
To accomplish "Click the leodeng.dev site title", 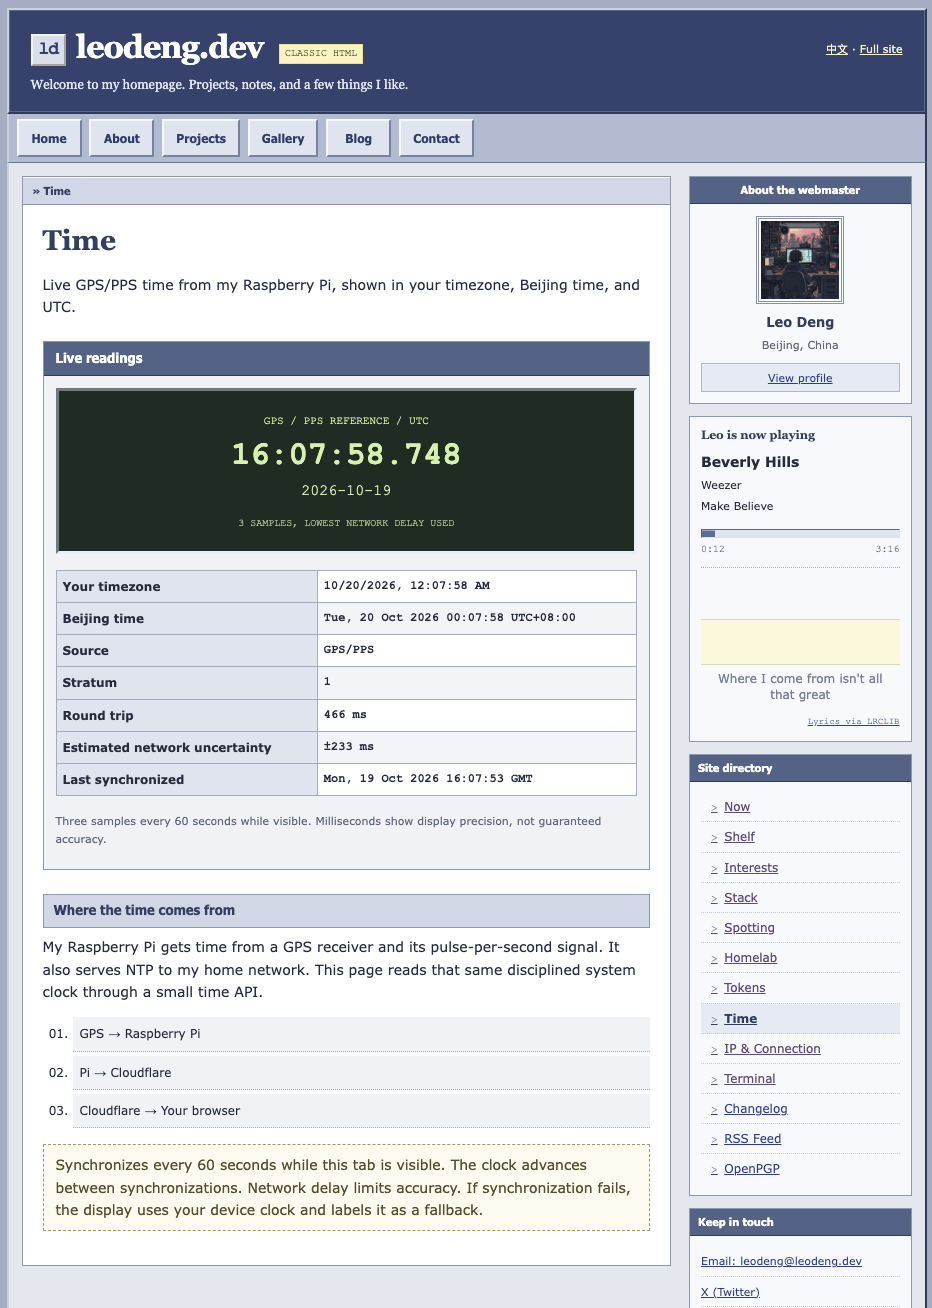I will 170,47.
